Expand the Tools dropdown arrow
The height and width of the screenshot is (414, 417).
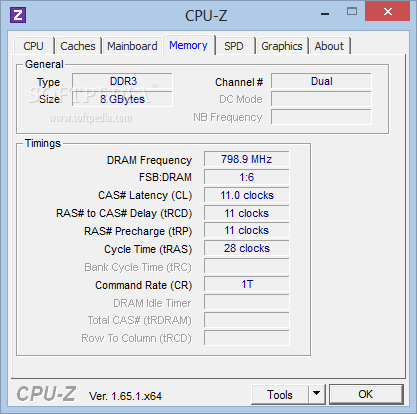coord(317,395)
